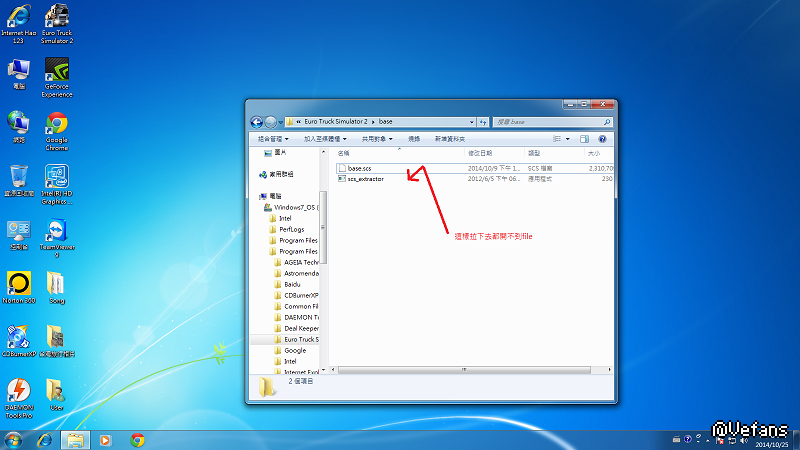
Task: Open Euro Truck Simulator 2 desktop shortcut
Action: [57, 22]
